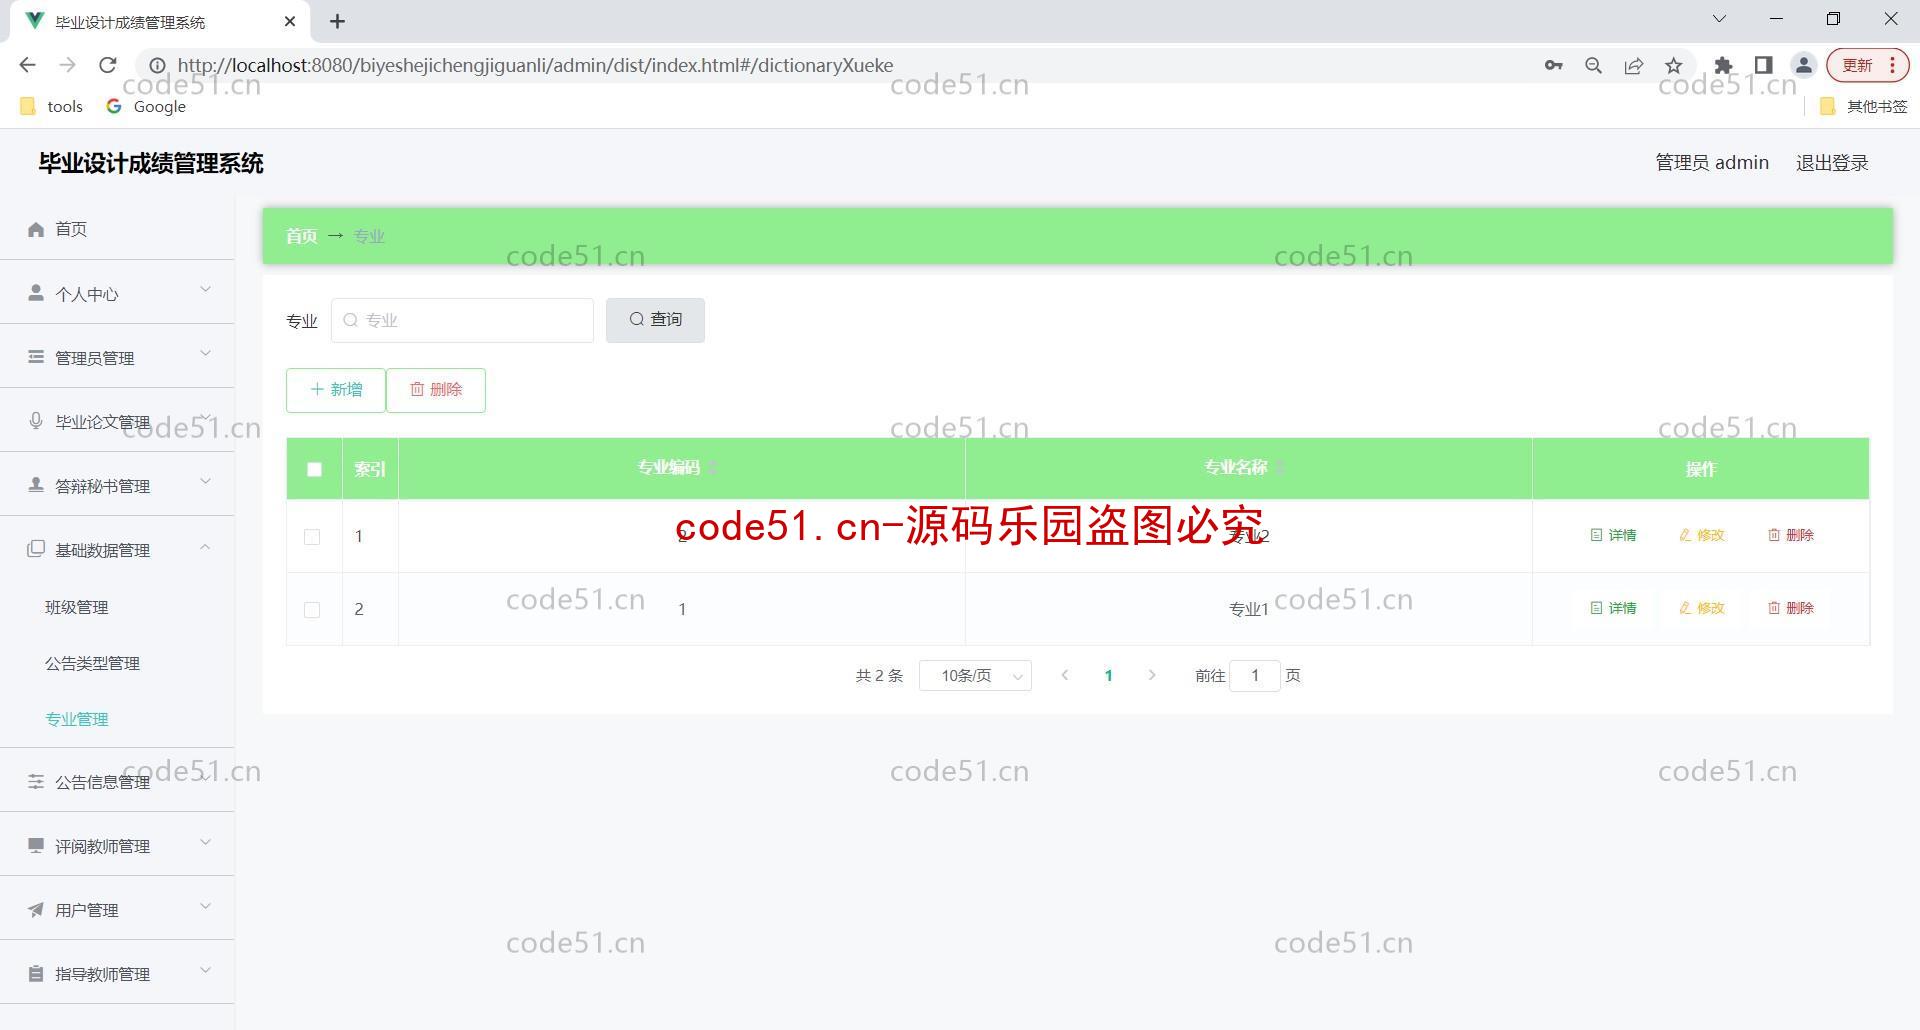This screenshot has height=1030, width=1920.
Task: Open the browser profile avatar icon
Action: pos(1804,65)
